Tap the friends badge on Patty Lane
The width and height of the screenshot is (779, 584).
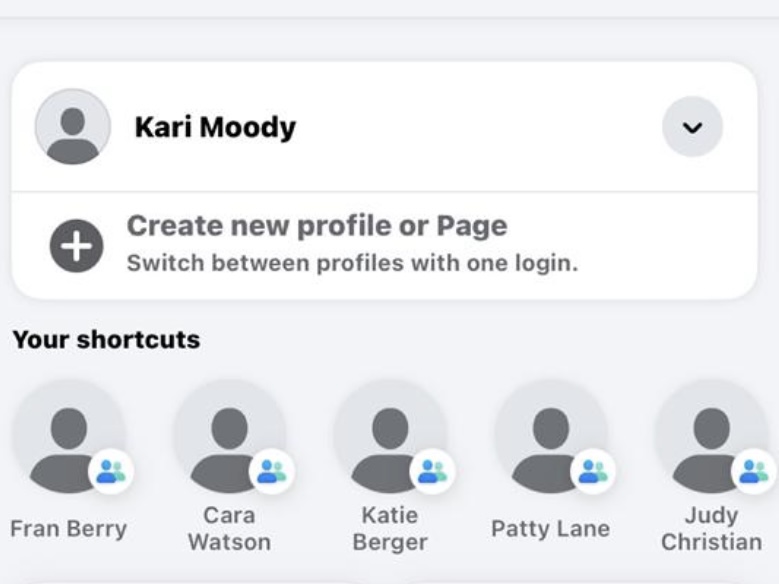tap(593, 471)
